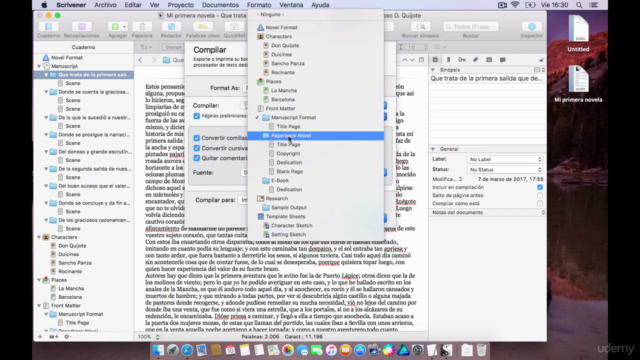Open the inspector snapshots camera icon

pos(489,60)
